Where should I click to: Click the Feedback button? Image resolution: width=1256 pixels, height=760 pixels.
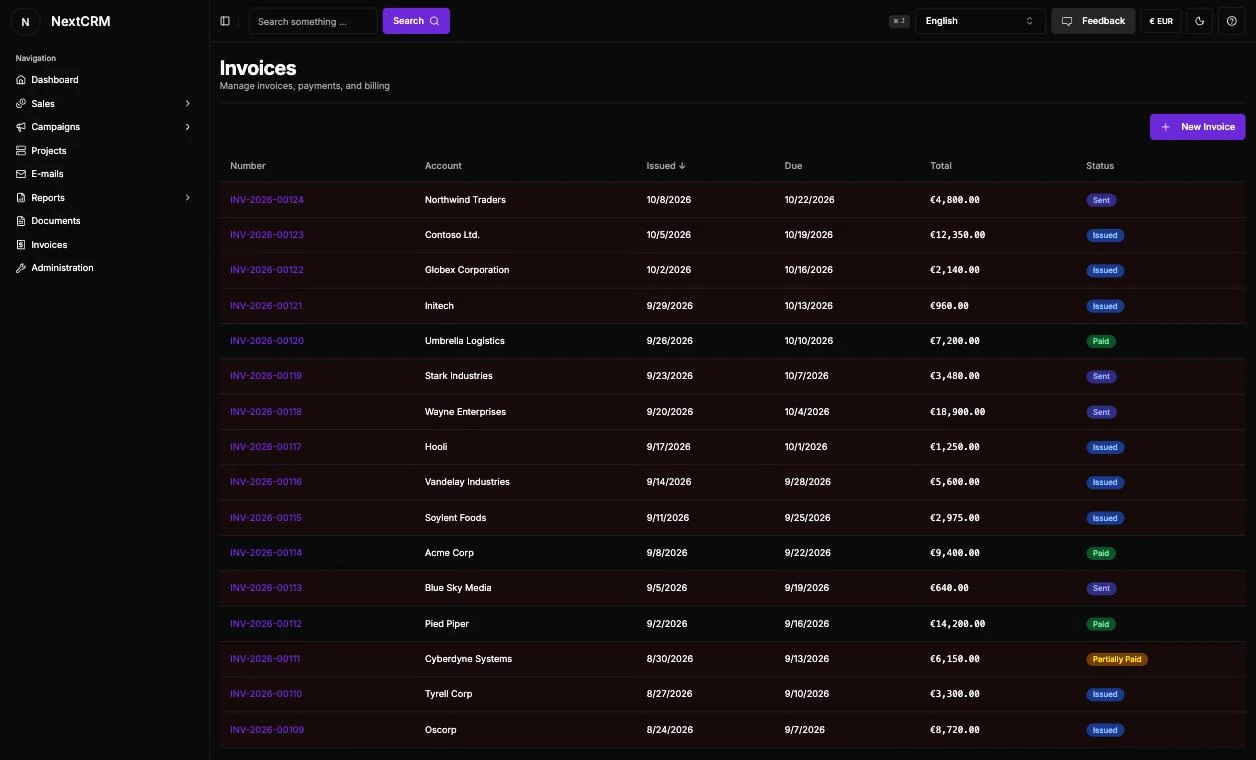pyautogui.click(x=1093, y=21)
